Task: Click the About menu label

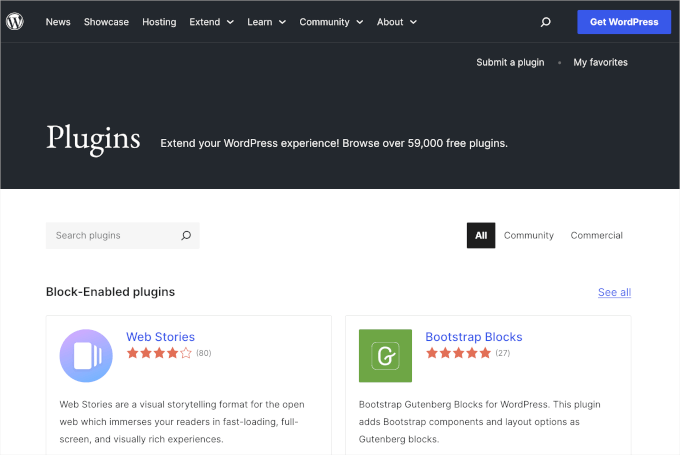Action: (390, 22)
